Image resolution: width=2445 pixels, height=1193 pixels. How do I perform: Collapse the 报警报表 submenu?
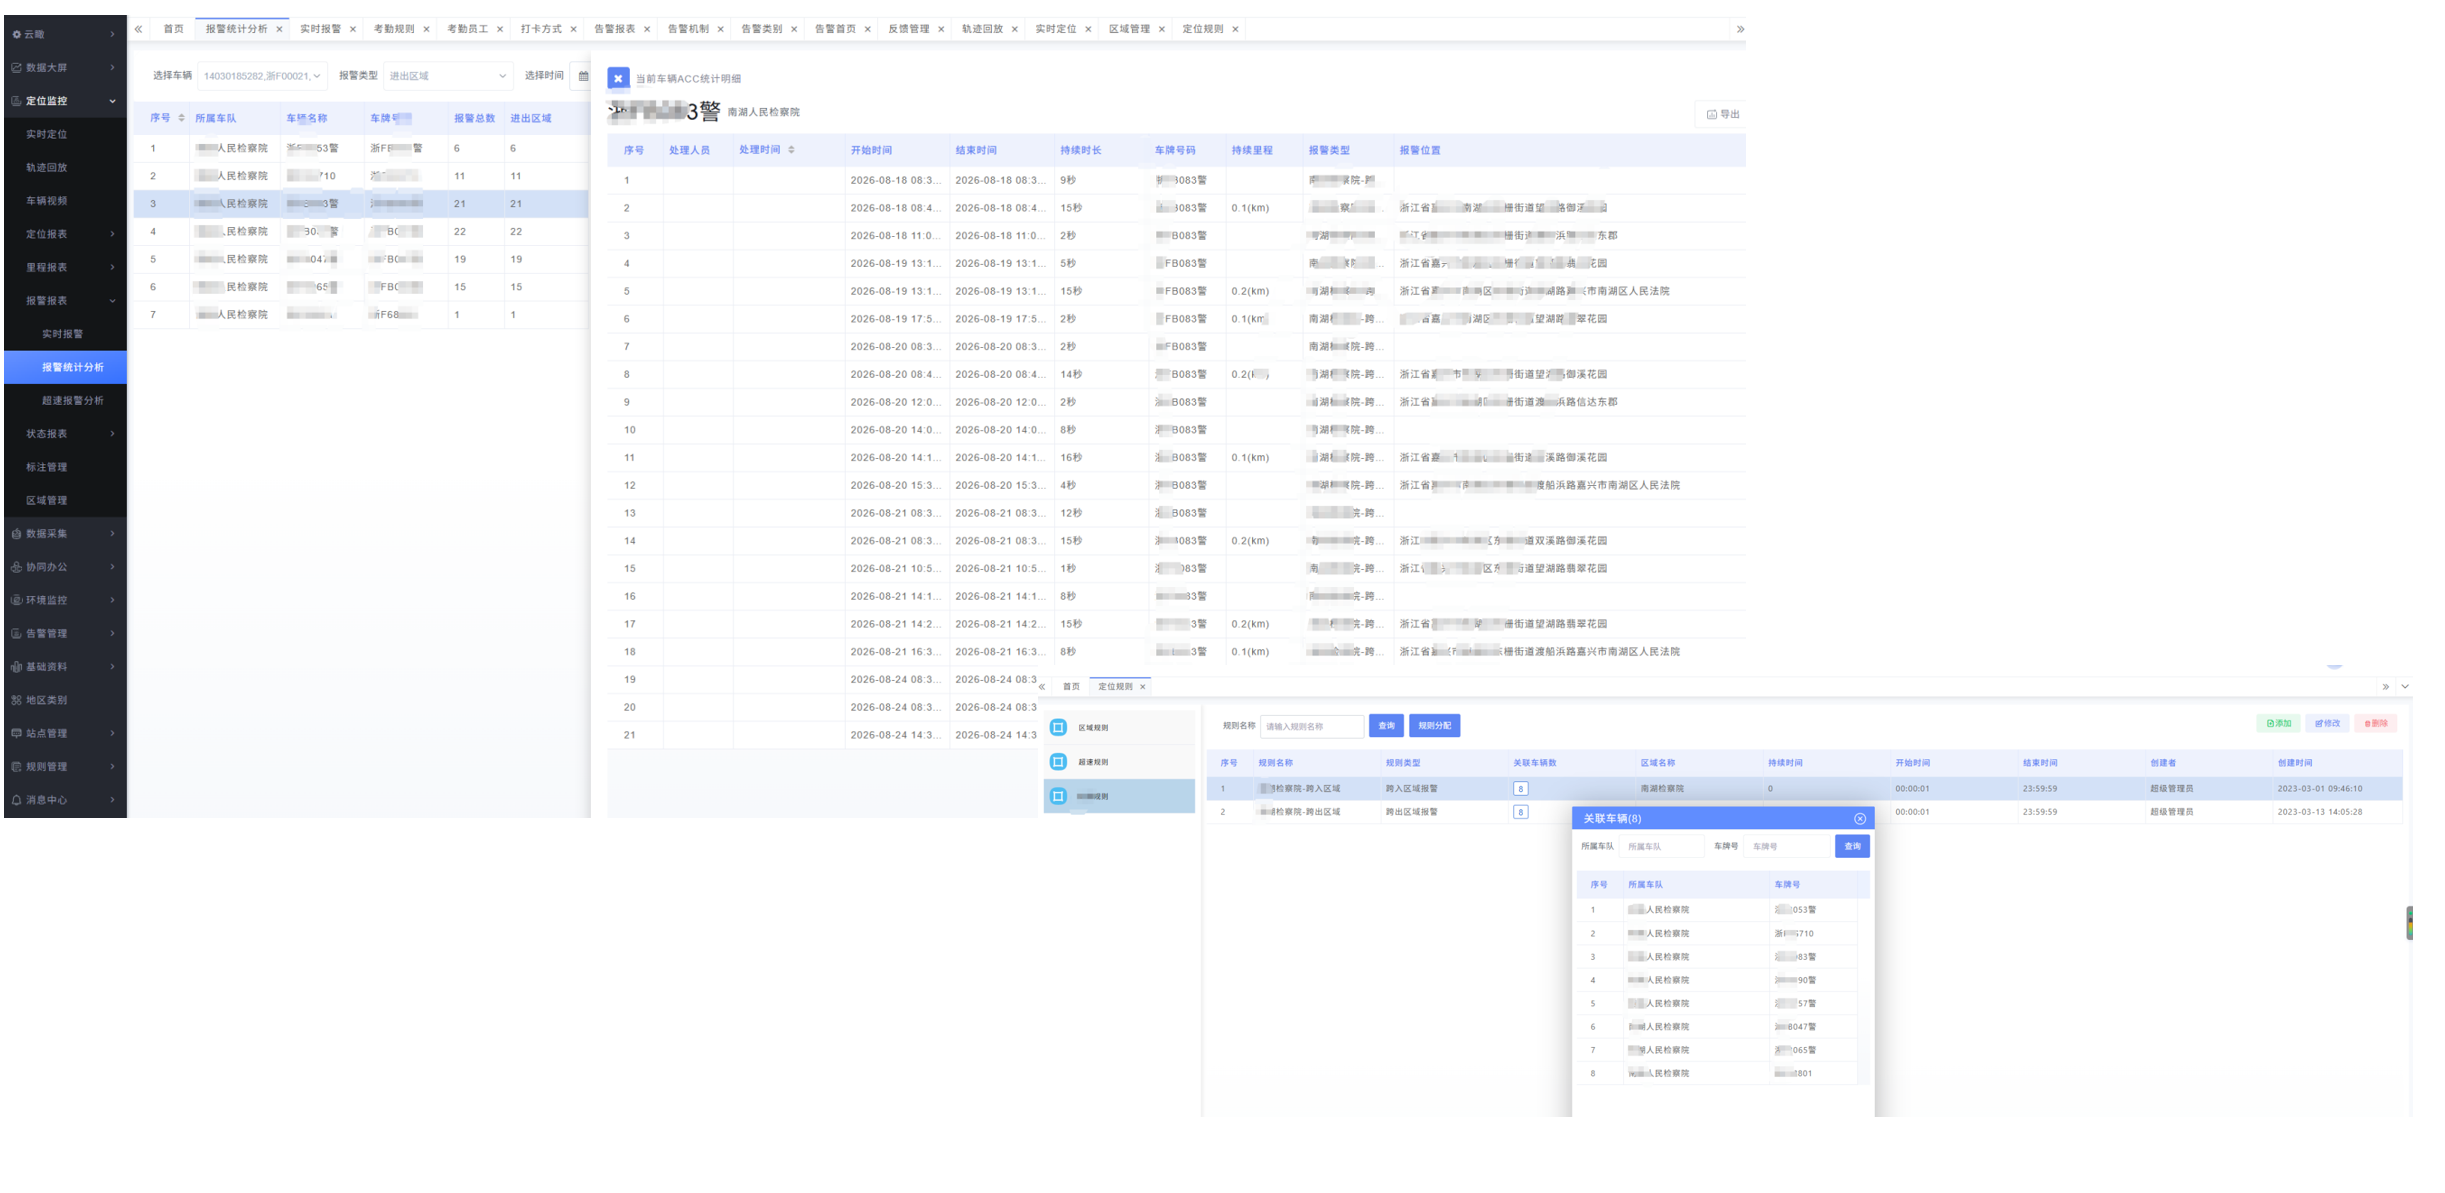(64, 300)
